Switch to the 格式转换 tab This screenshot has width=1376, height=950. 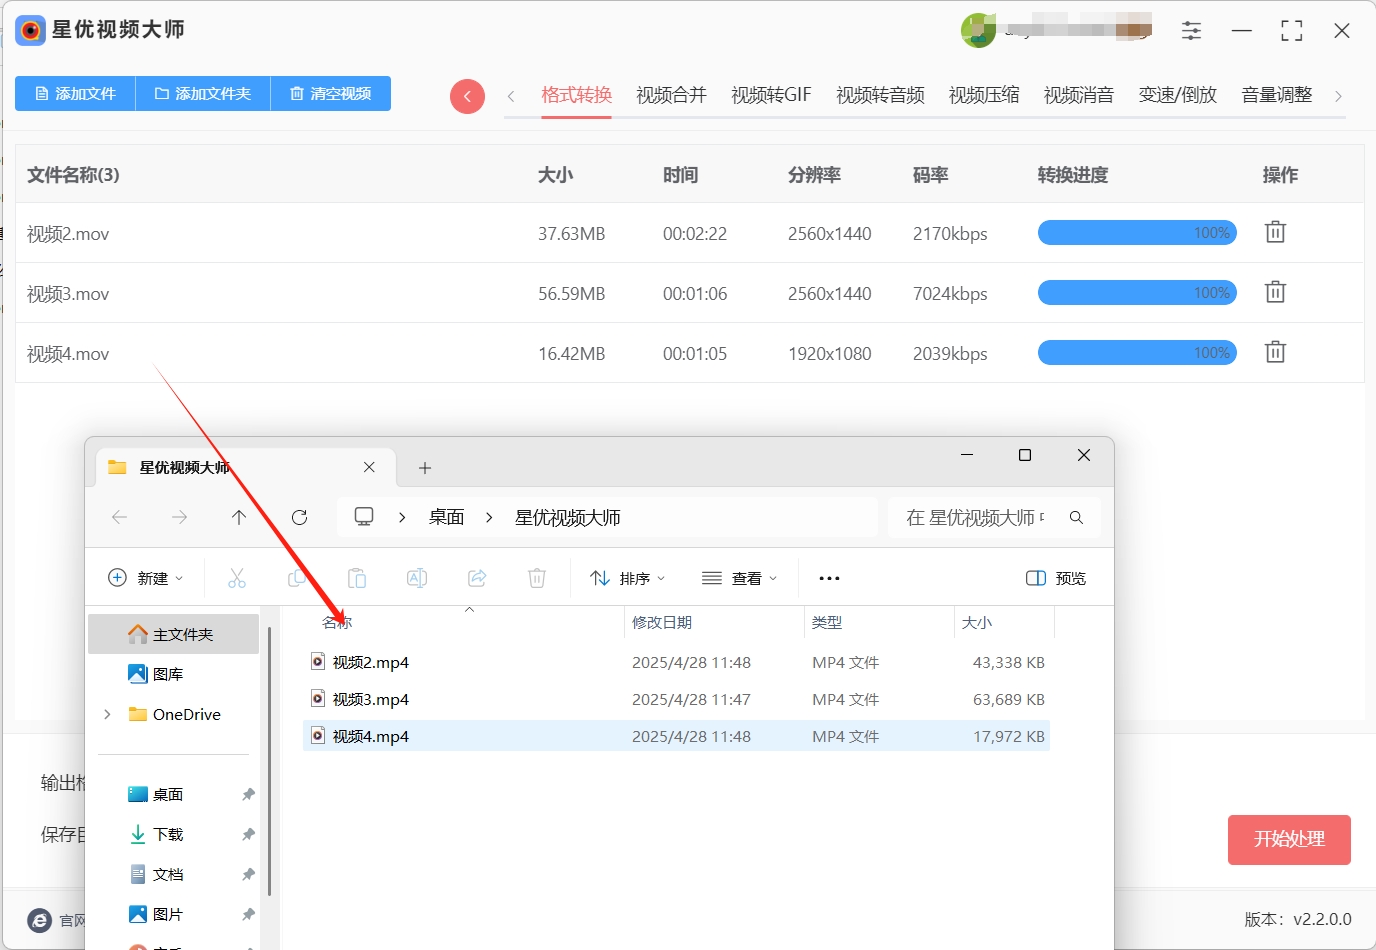pos(576,95)
